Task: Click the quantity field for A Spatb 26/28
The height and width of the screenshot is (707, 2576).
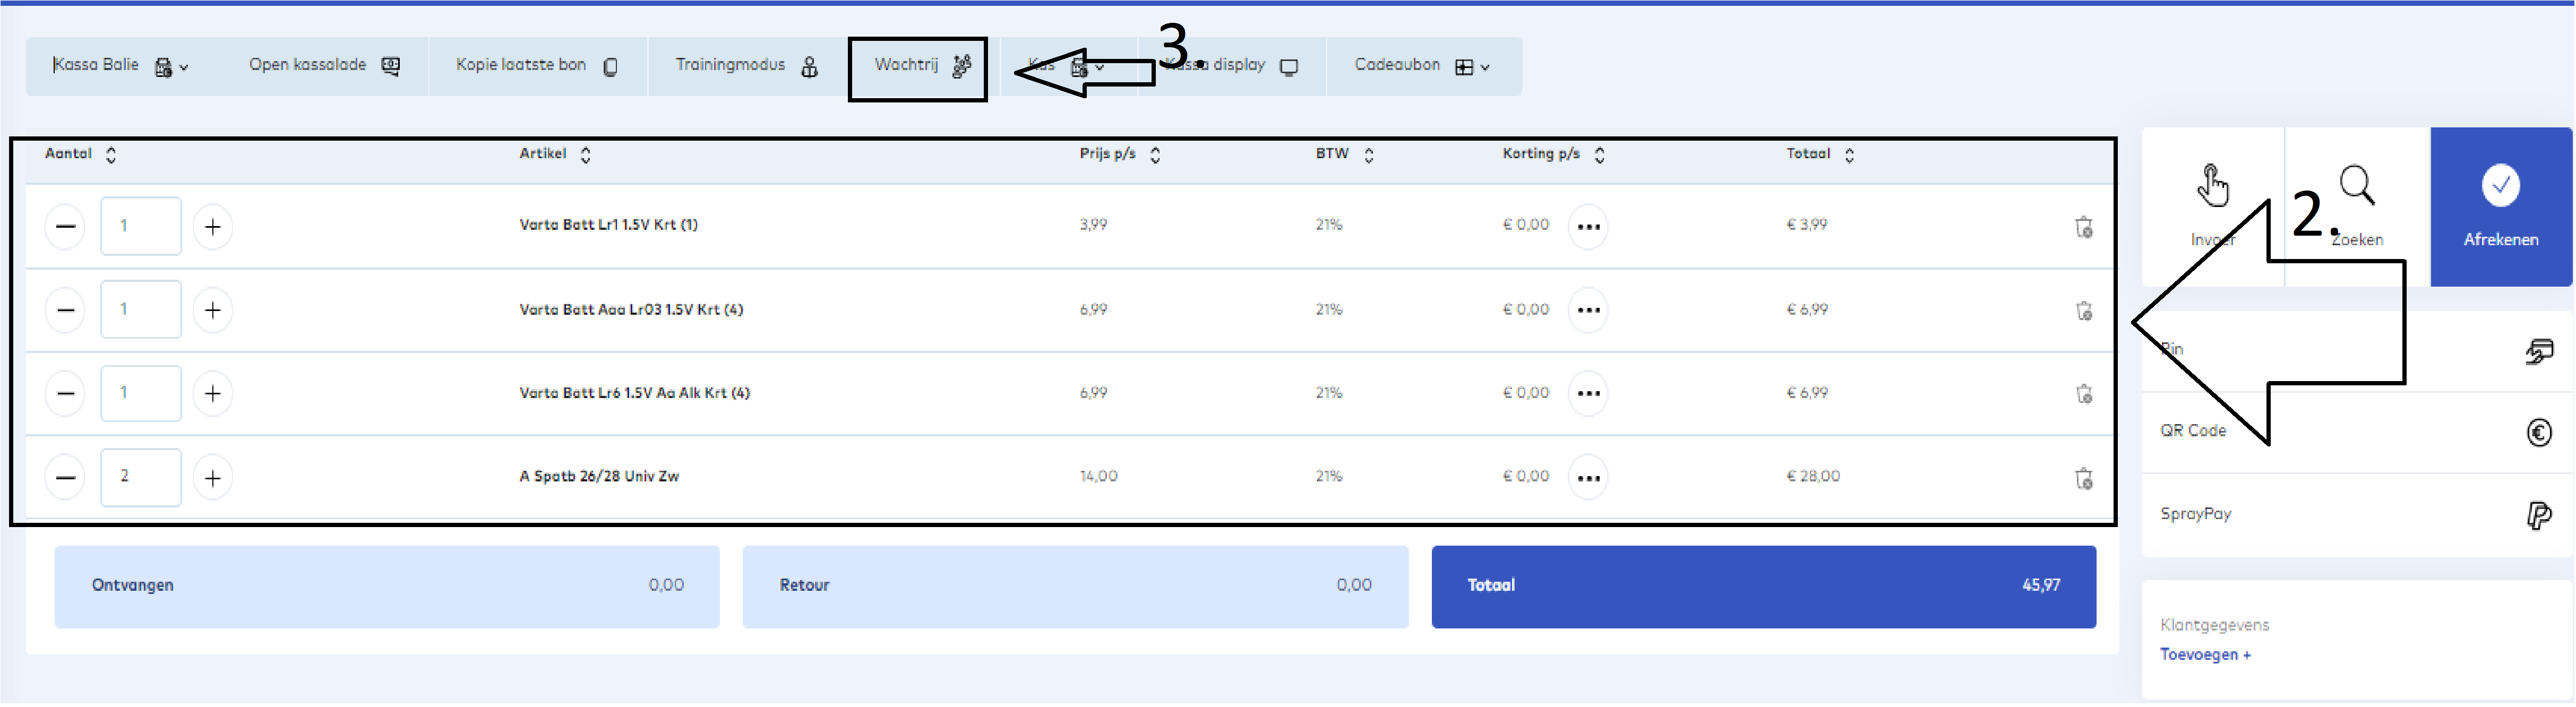Action: tap(140, 477)
